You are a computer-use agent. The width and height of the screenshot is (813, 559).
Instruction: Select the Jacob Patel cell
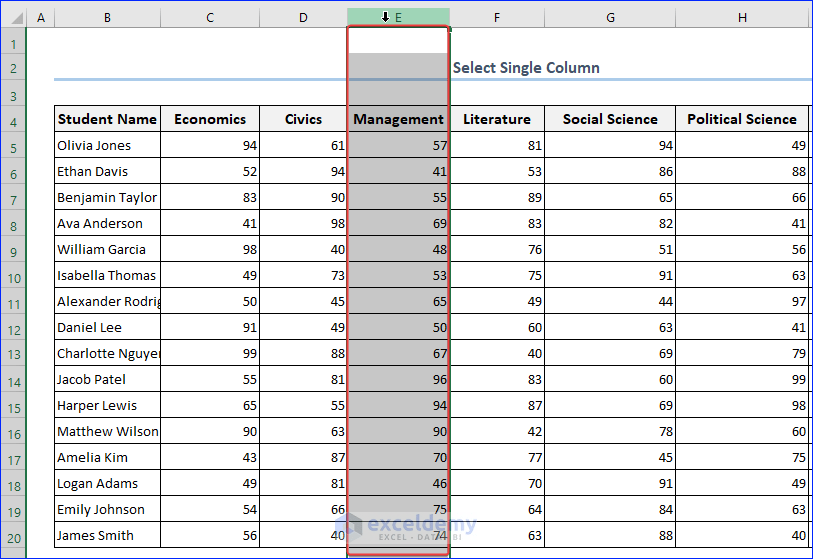(107, 379)
